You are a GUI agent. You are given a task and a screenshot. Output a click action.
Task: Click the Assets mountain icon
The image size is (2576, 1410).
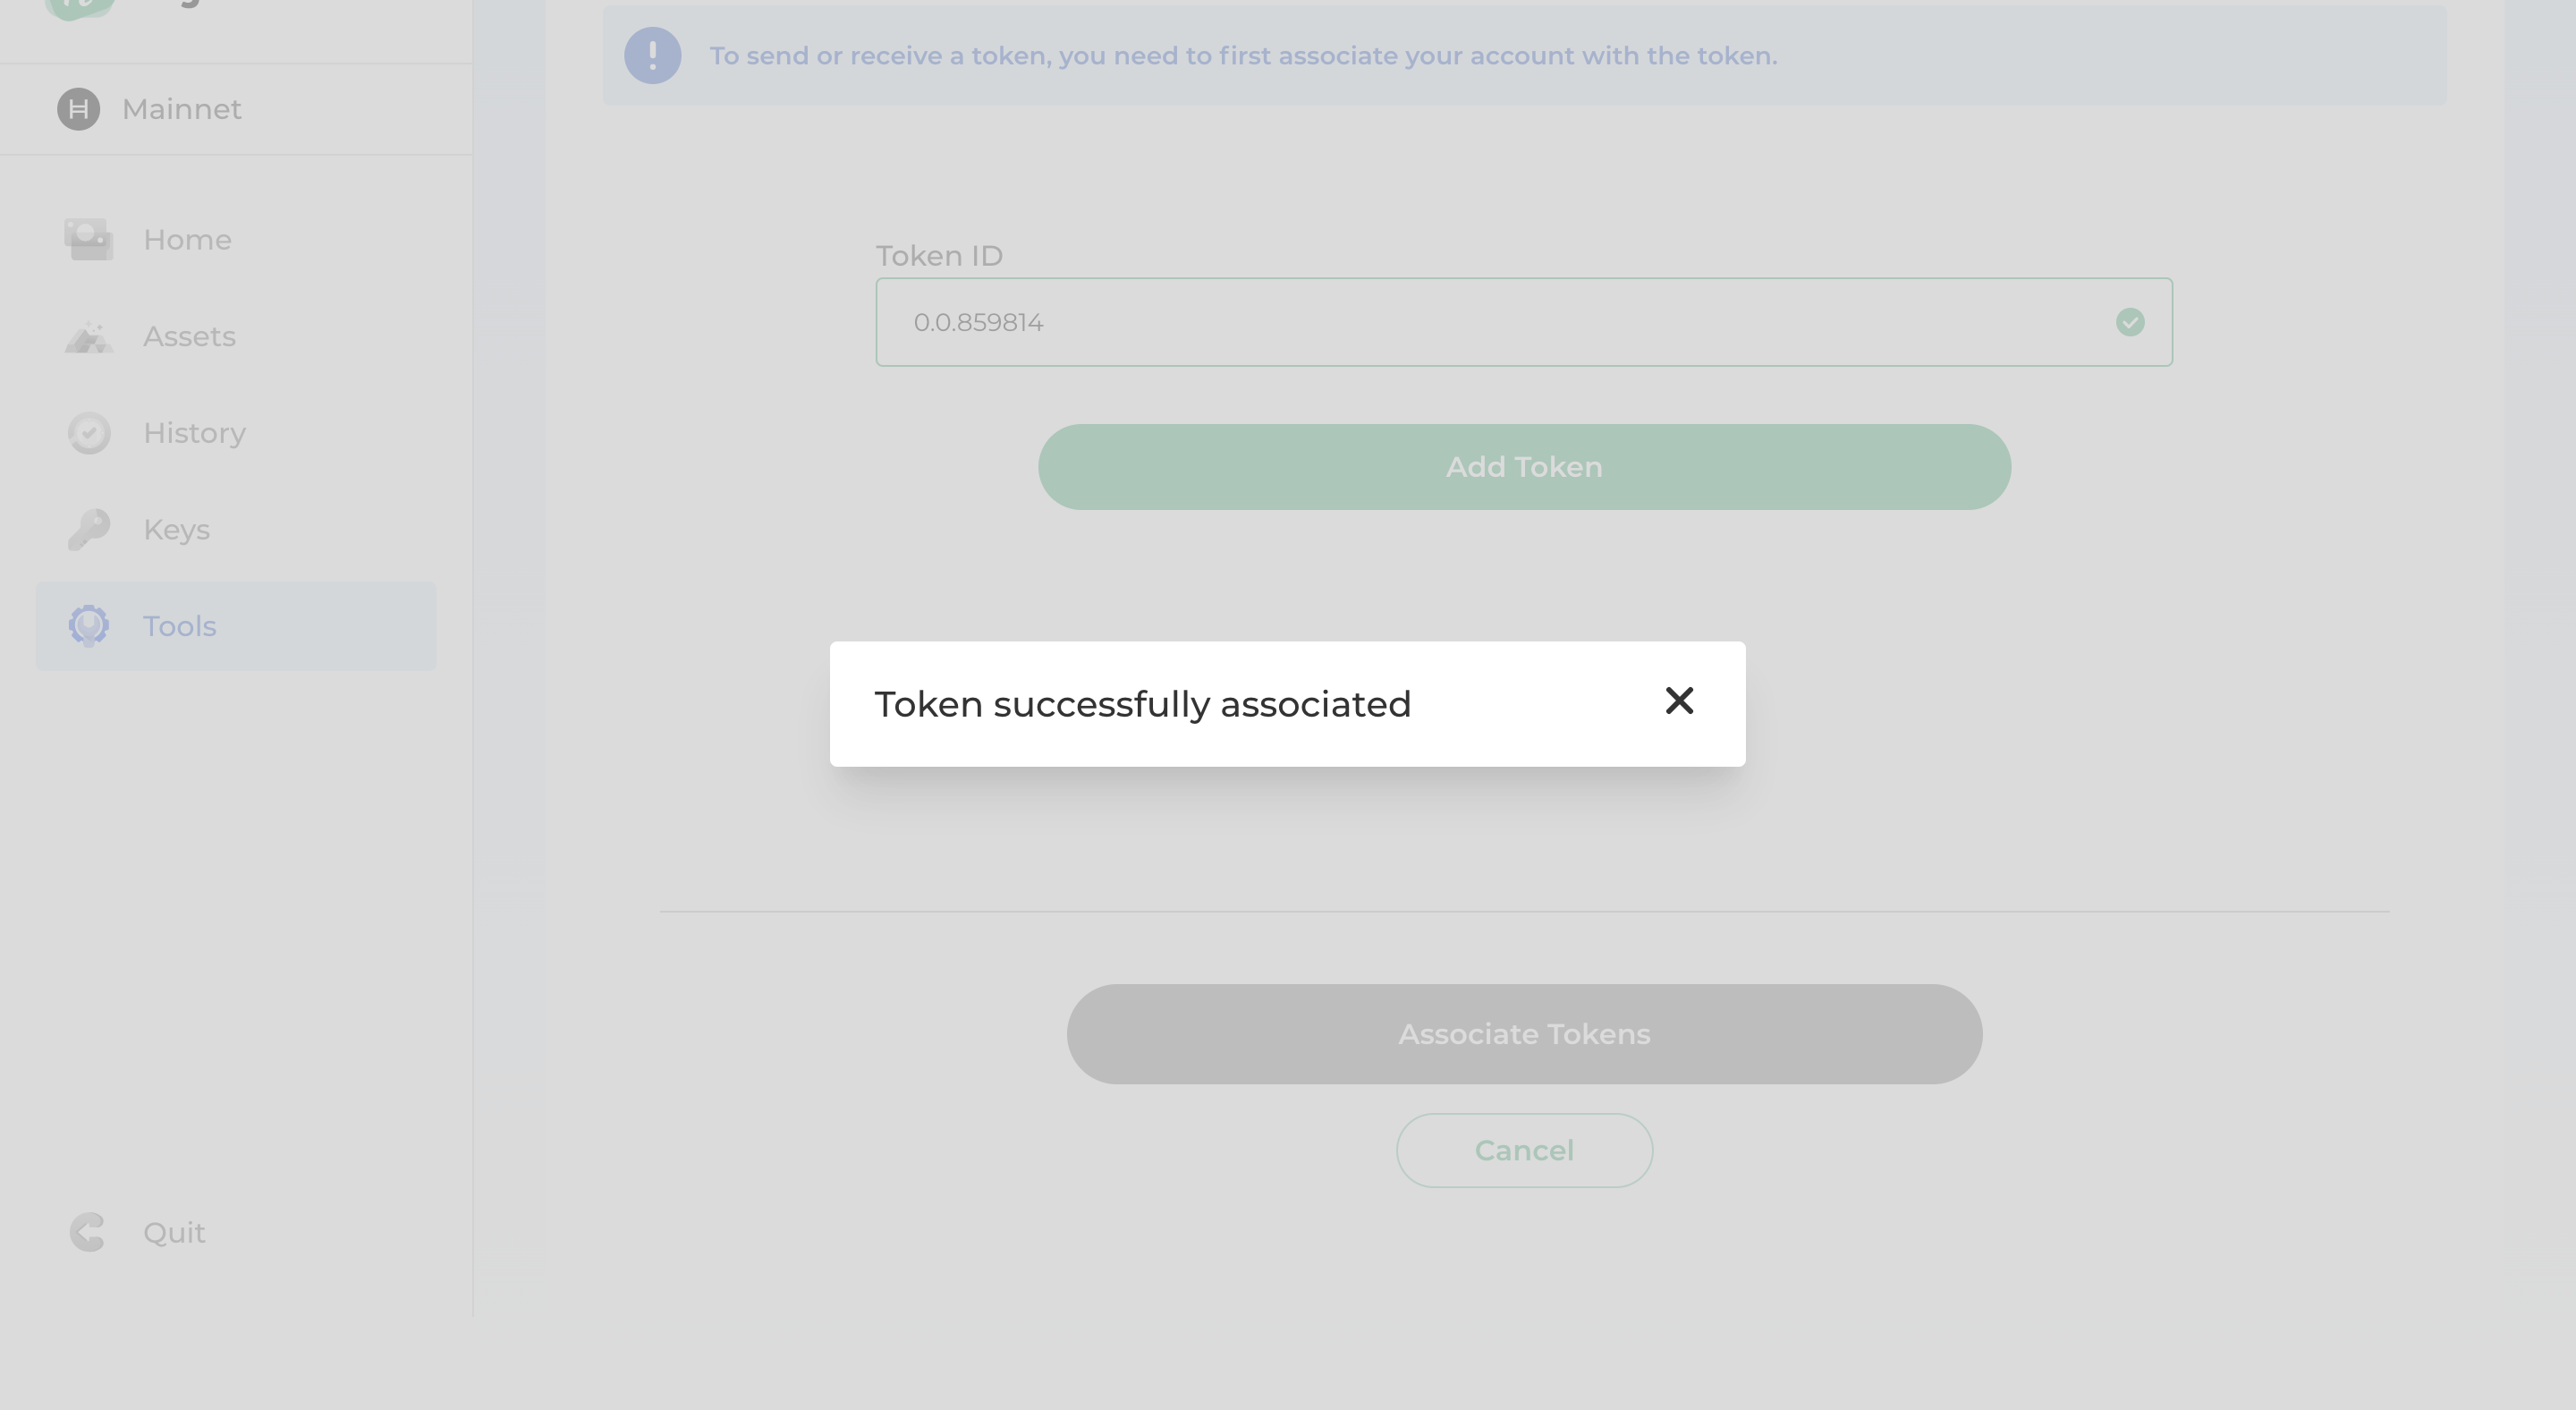point(89,337)
